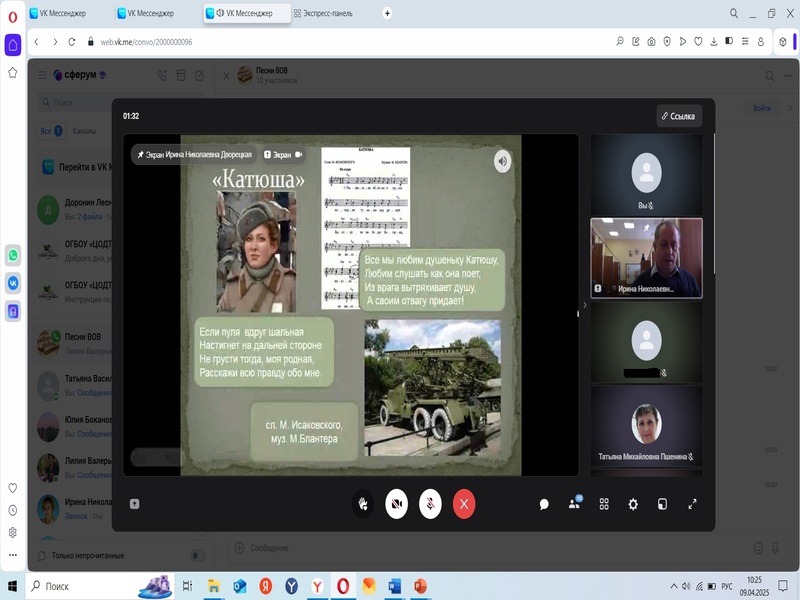Show the call participants list

coord(574,504)
